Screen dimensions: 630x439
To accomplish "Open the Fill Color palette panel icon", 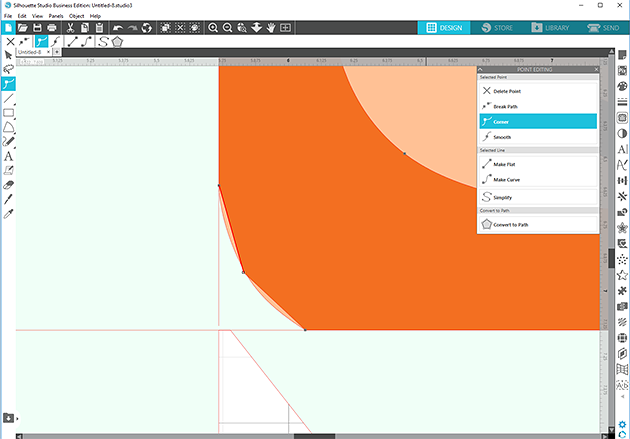I will pos(622,86).
